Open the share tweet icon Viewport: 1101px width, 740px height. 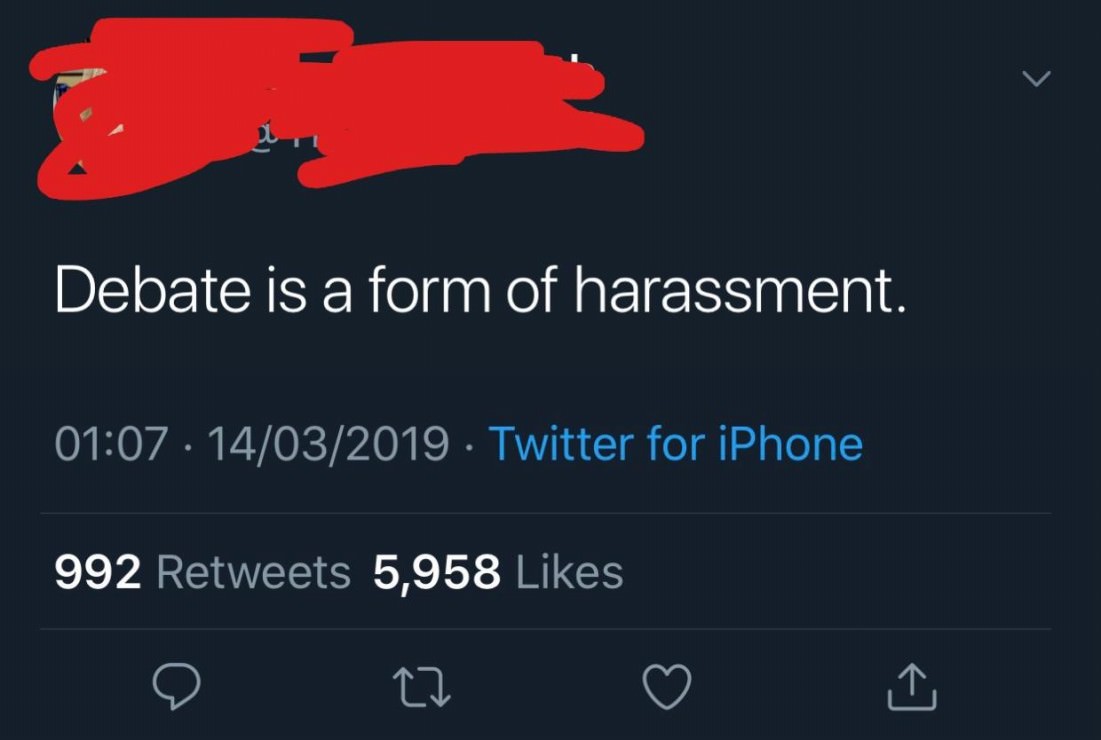(912, 686)
